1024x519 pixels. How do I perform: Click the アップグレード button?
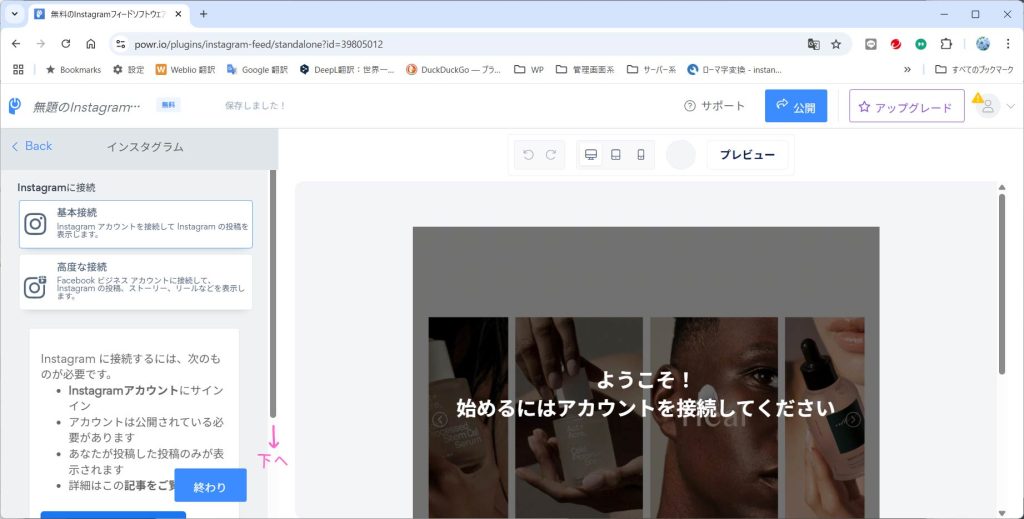click(x=906, y=106)
